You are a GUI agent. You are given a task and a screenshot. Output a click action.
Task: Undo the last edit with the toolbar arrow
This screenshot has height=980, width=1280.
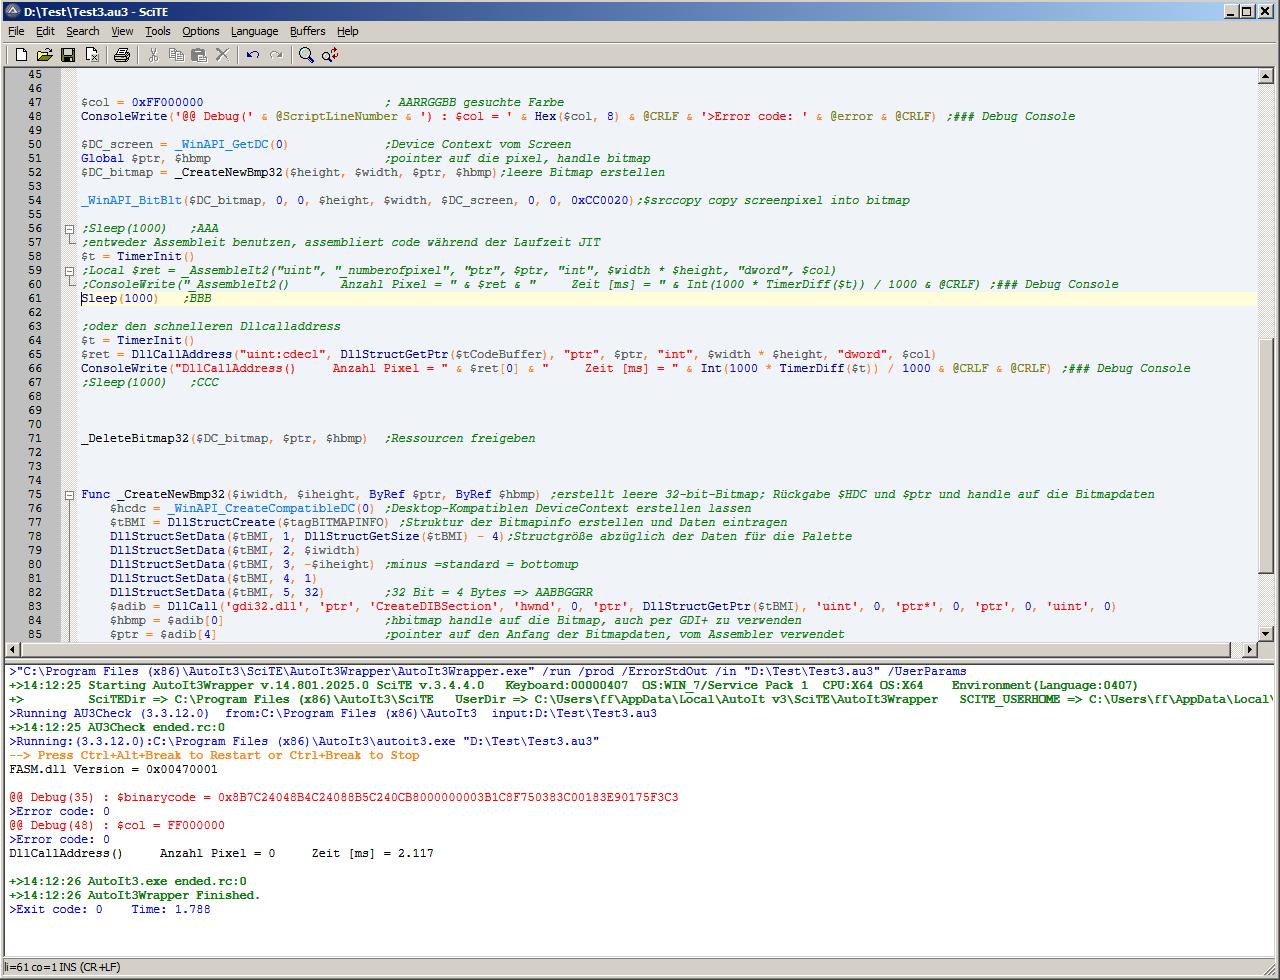coord(253,55)
